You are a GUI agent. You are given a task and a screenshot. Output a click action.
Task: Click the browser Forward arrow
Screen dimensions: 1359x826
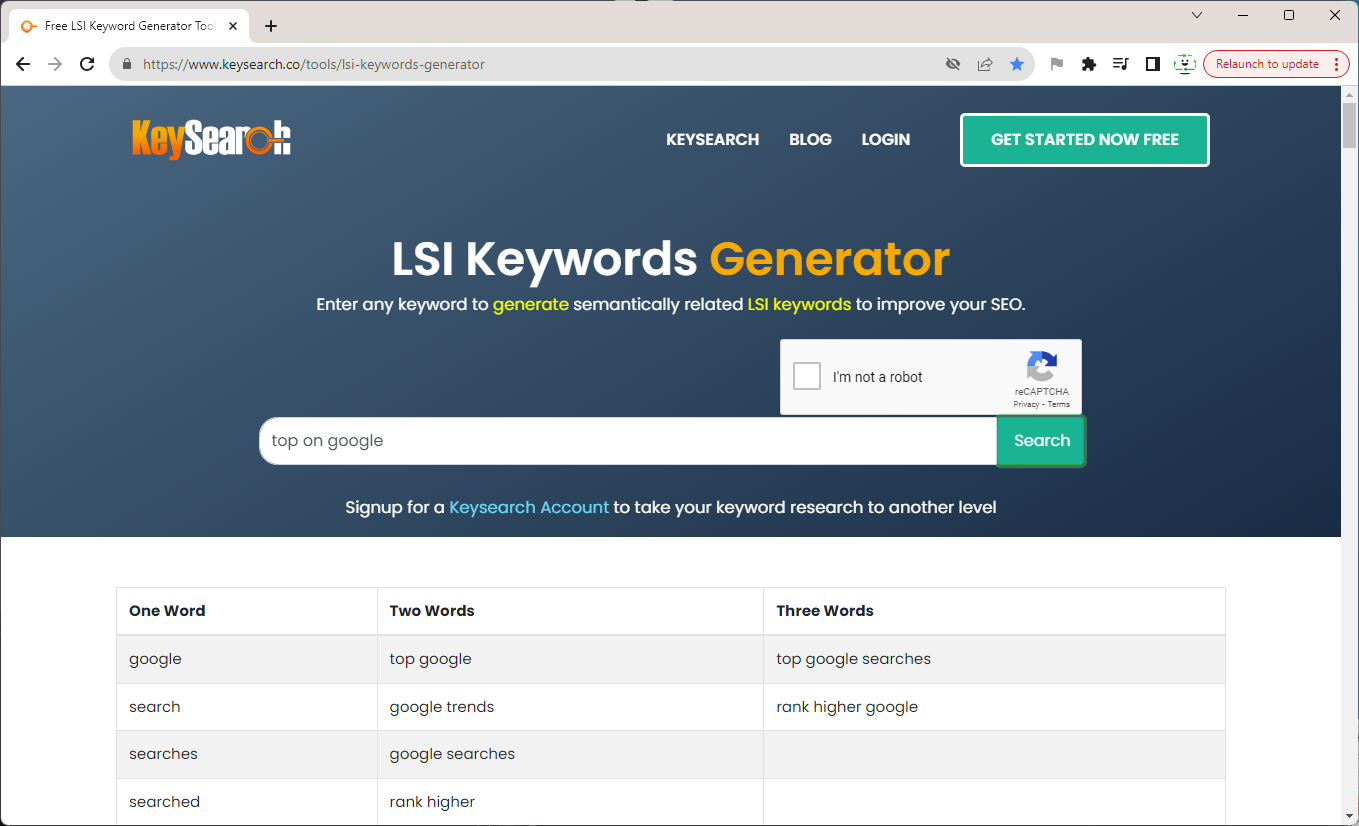tap(55, 64)
